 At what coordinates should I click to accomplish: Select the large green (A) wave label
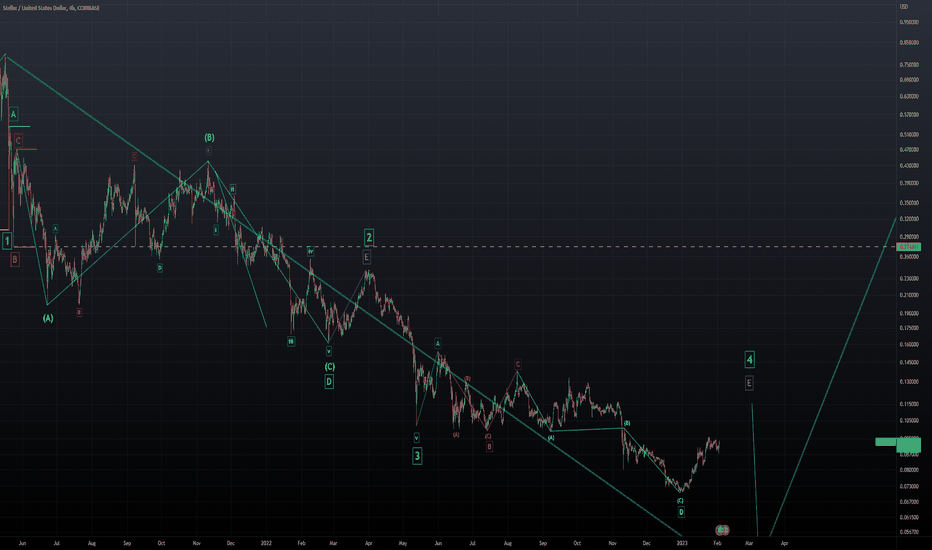pos(48,318)
